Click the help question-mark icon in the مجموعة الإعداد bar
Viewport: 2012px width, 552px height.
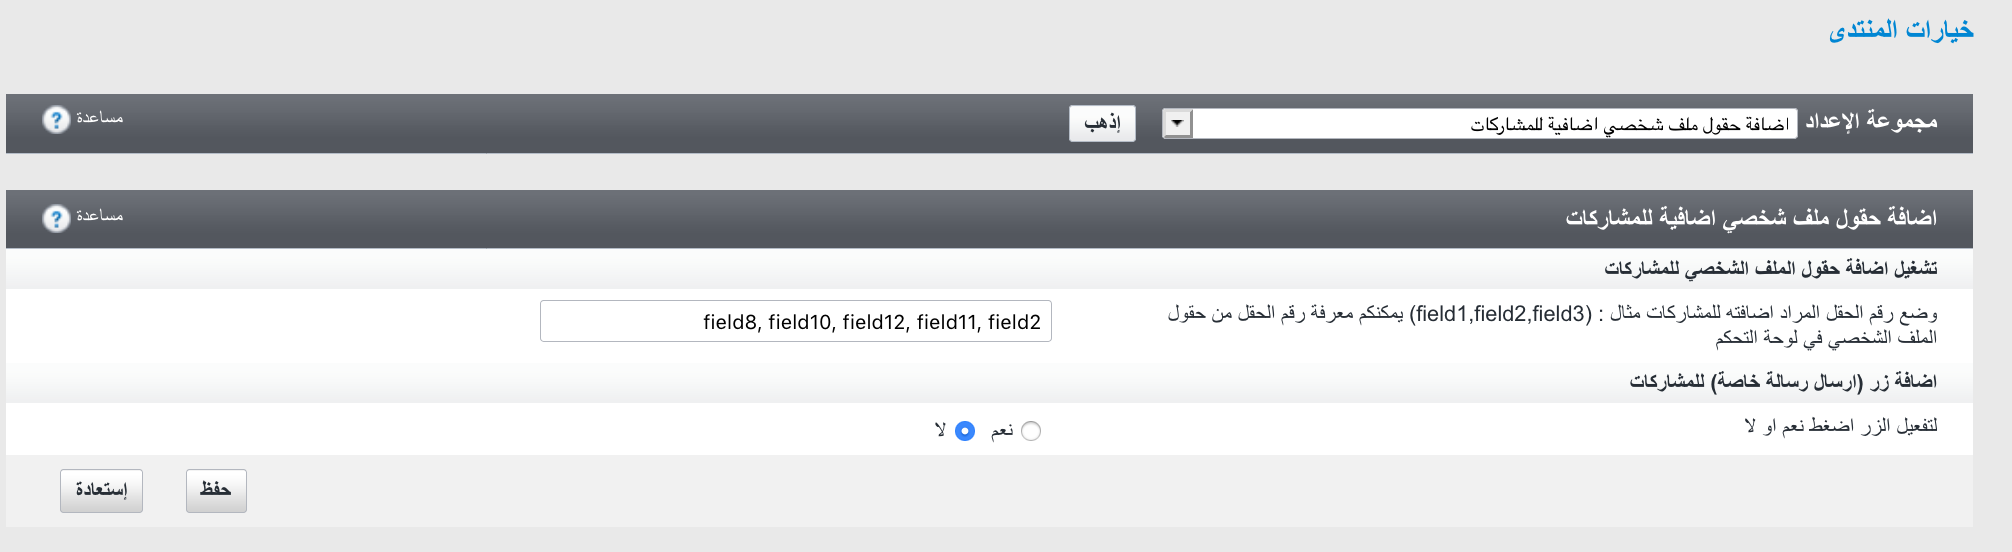click(56, 120)
